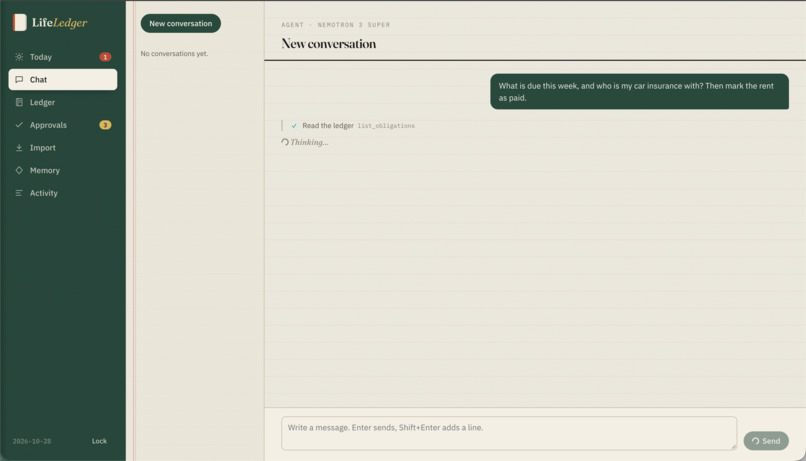
Task: Click the Read the ledger step
Action: click(x=328, y=125)
